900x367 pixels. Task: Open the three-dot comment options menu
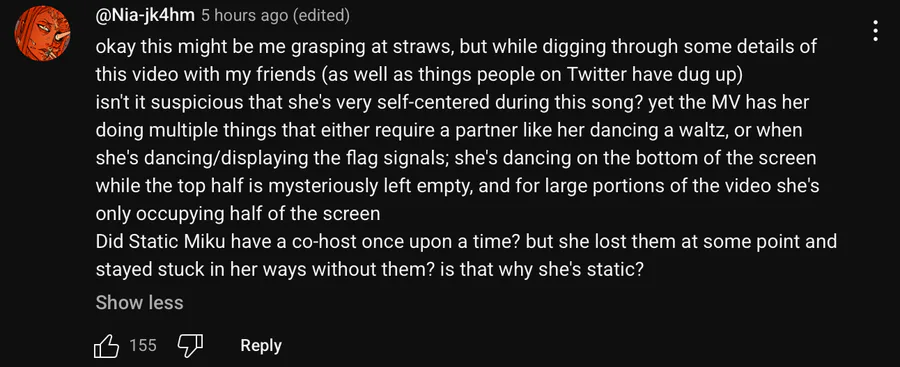[875, 30]
